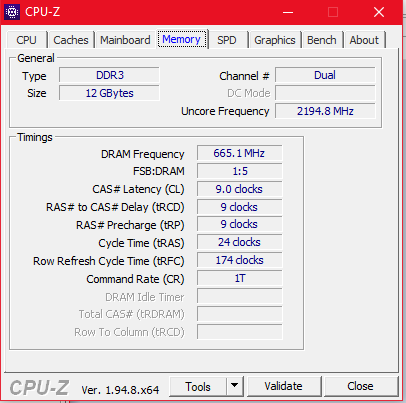Select the Mainboard tab
The image size is (406, 403).
(x=125, y=40)
